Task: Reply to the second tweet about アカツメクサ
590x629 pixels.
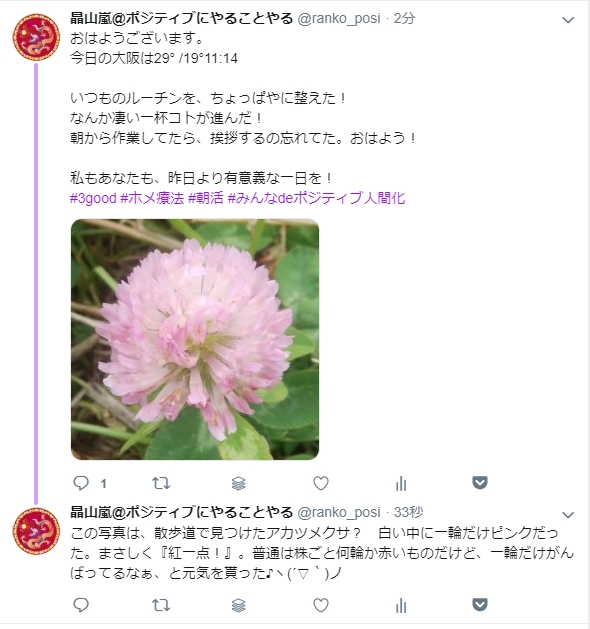Action: tap(81, 605)
